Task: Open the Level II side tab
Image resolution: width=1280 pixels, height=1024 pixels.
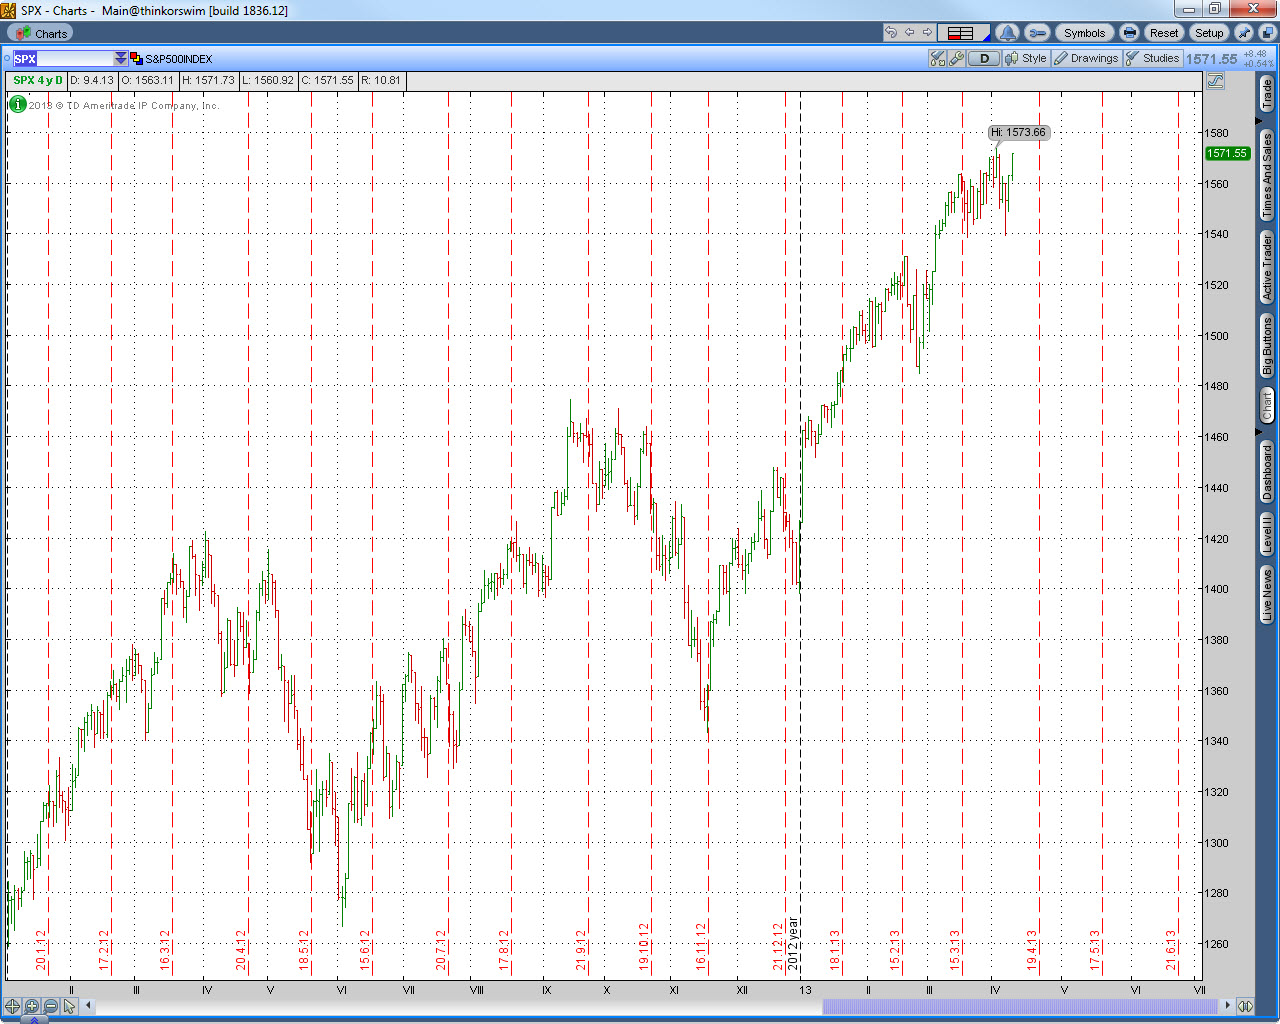Action: (1267, 534)
